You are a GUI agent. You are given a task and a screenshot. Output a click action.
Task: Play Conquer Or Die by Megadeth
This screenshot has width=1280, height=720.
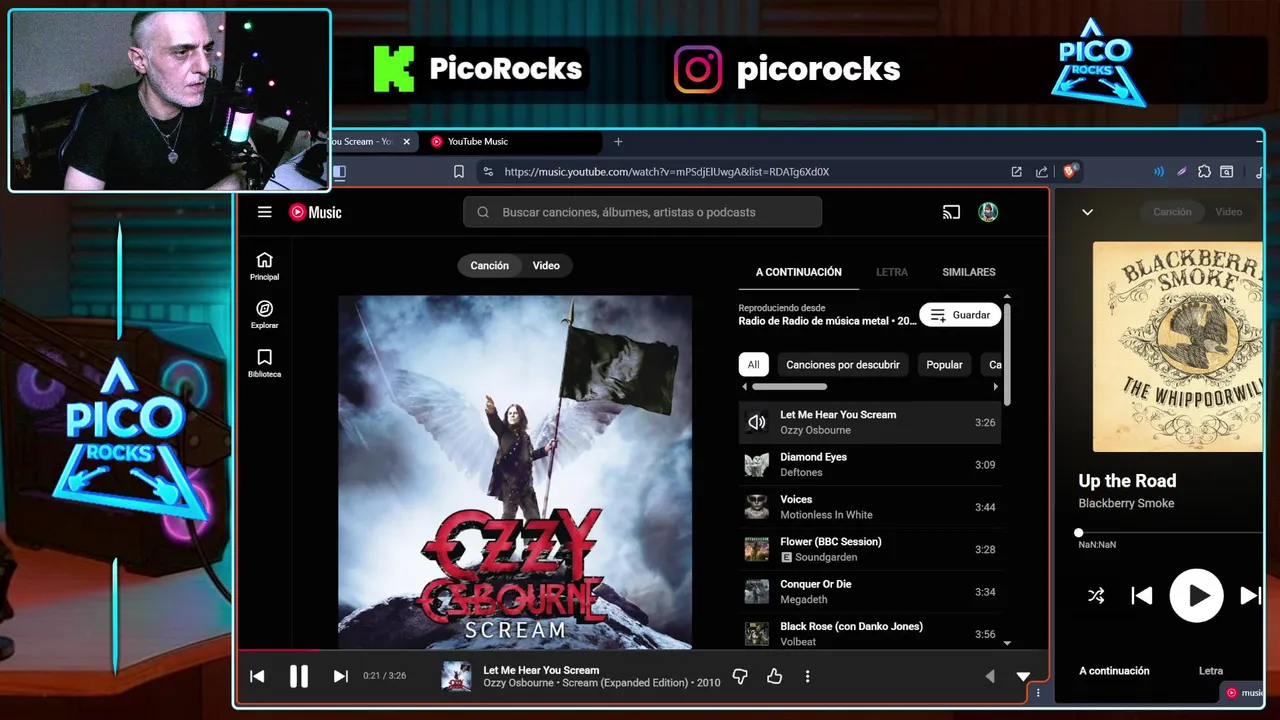(x=869, y=592)
